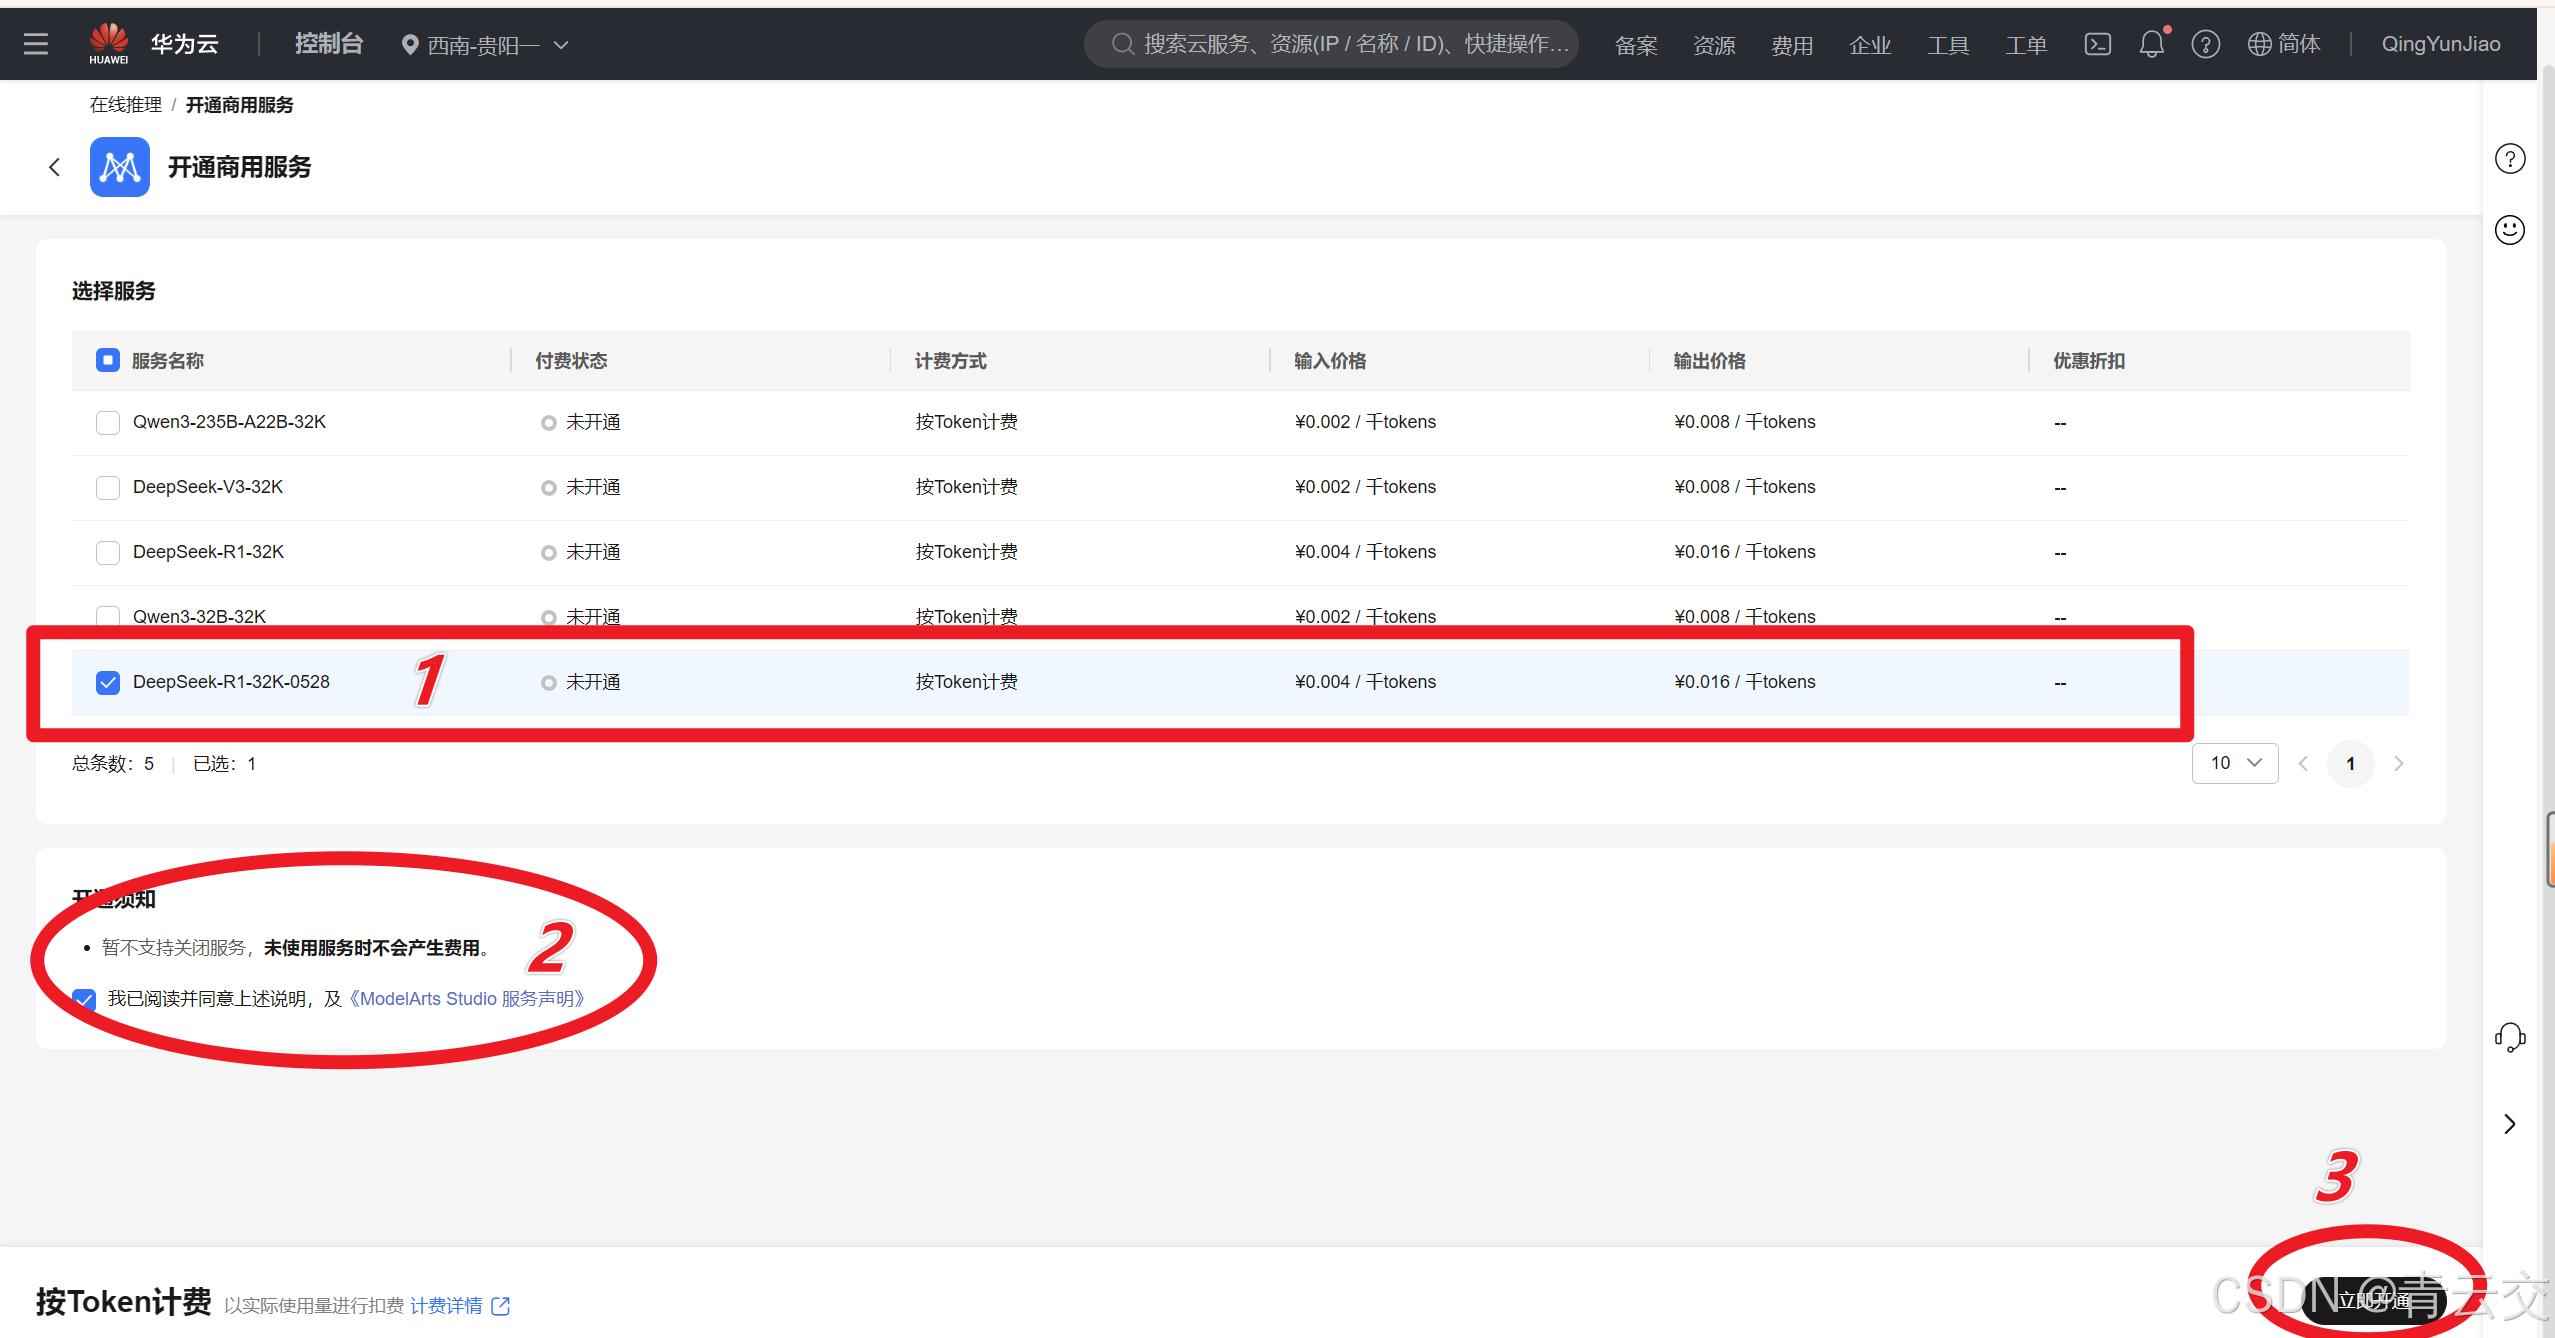Open the help question mark in top bar
The image size is (2555, 1338).
click(x=2206, y=44)
